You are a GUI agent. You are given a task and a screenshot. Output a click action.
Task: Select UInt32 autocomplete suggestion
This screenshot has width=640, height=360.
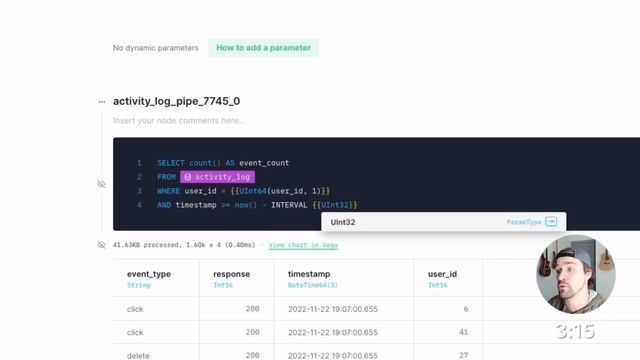443,222
